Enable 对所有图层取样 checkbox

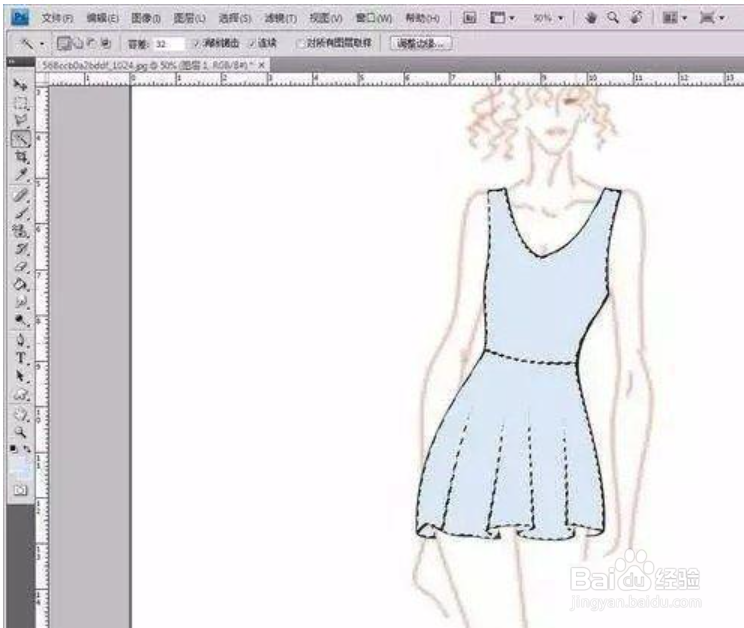[300, 44]
